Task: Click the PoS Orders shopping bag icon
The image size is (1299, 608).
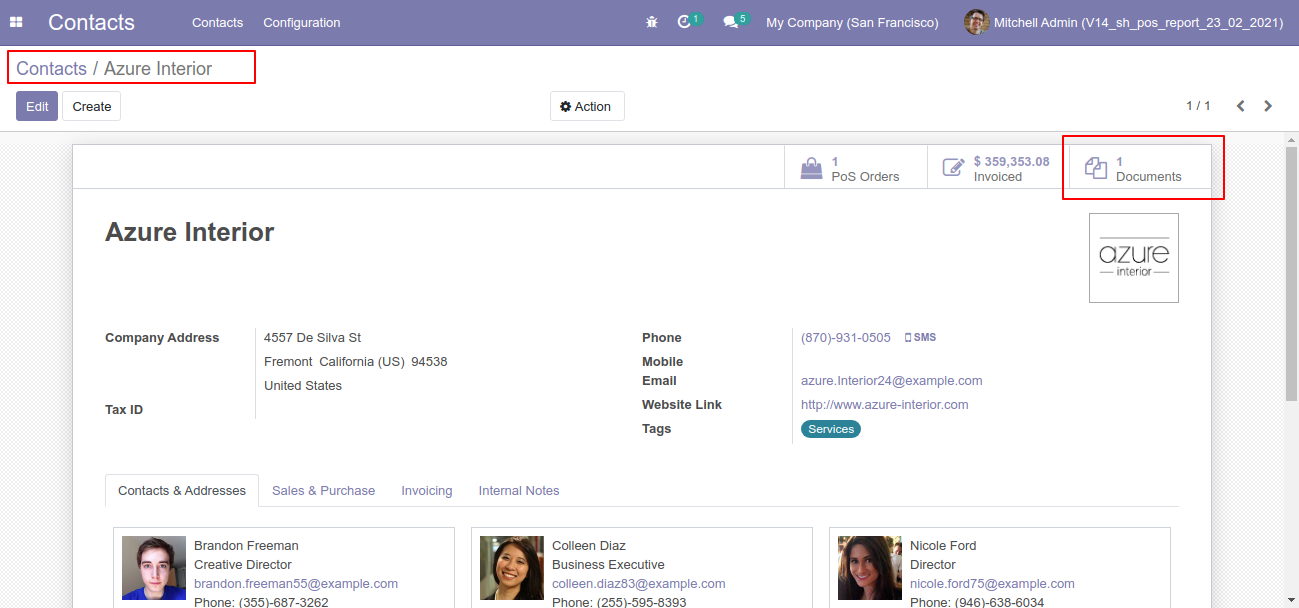Action: (x=811, y=169)
